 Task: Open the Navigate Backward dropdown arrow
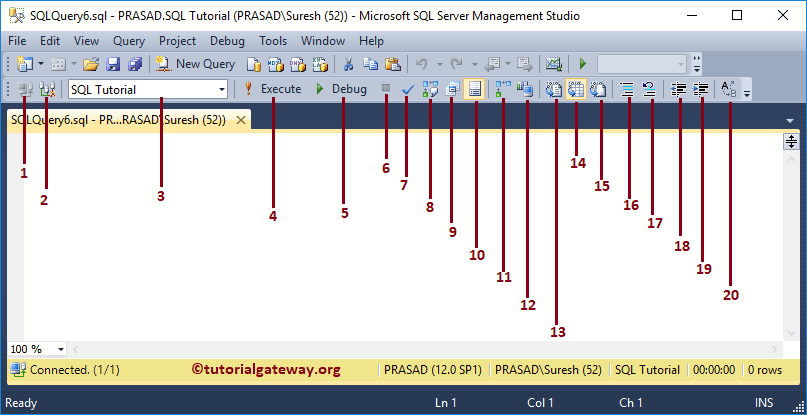(508, 64)
